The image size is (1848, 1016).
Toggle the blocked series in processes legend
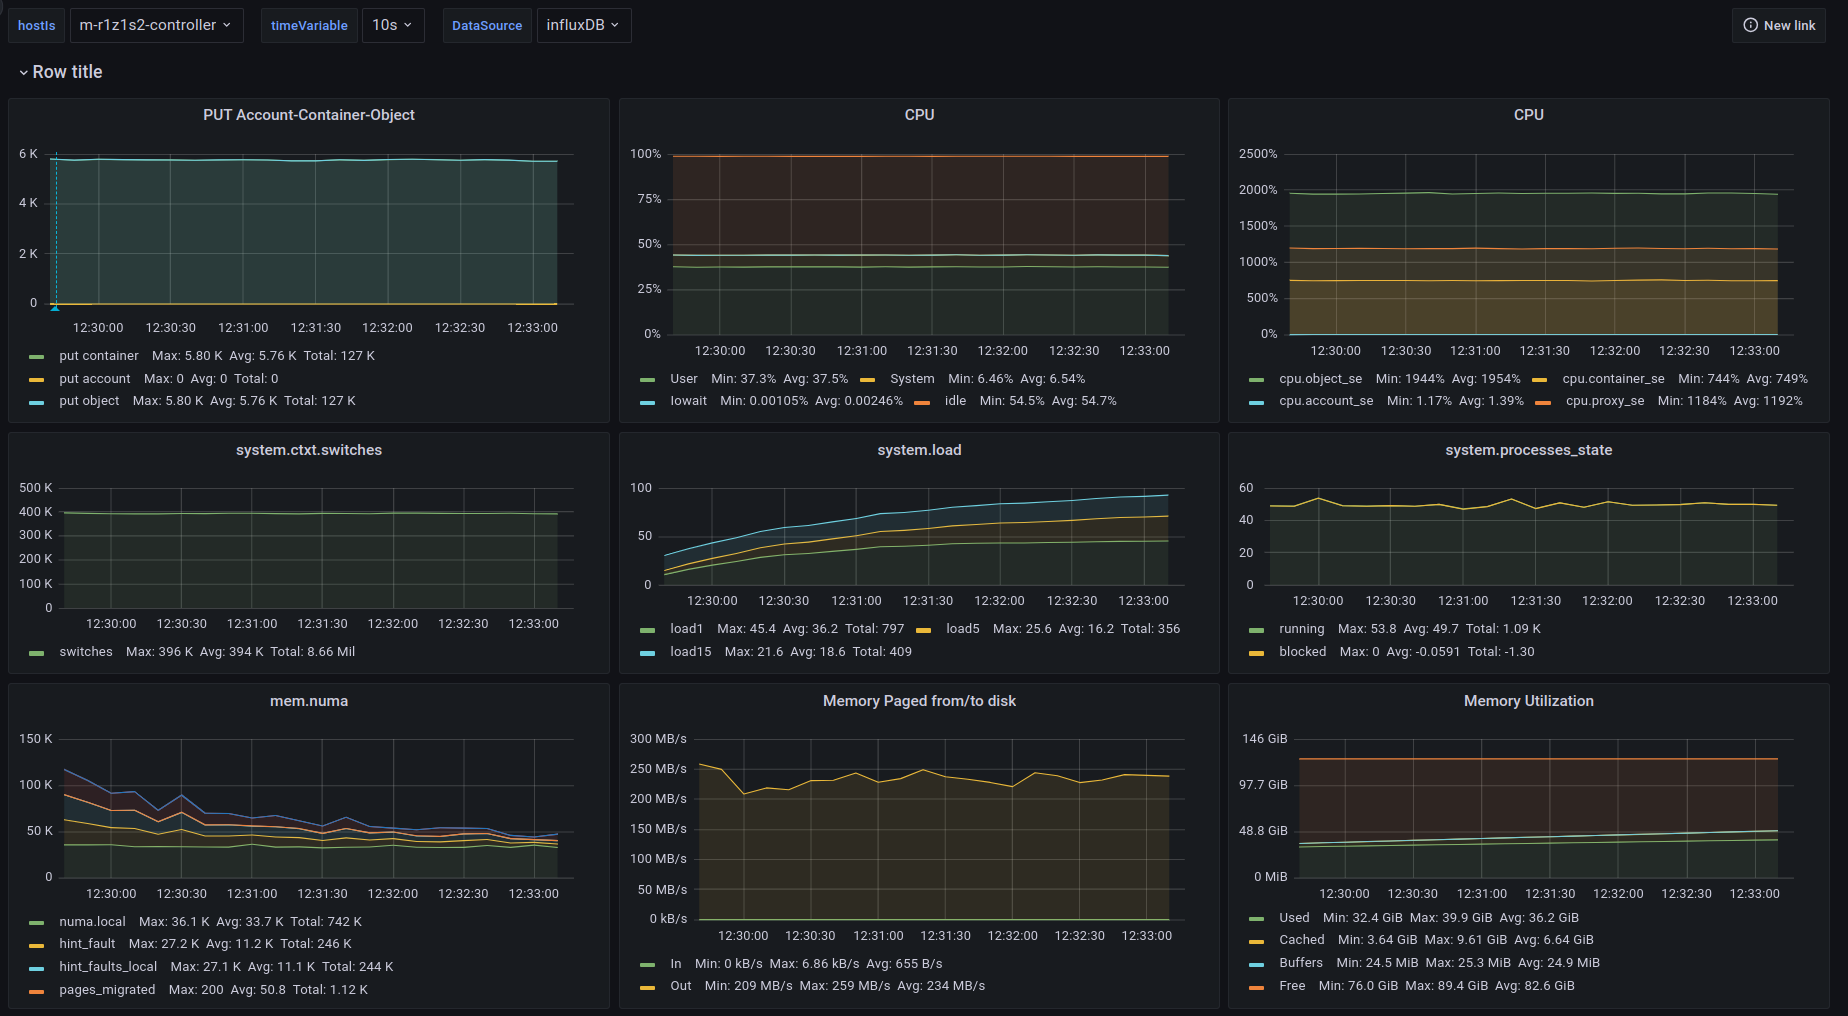(1302, 652)
